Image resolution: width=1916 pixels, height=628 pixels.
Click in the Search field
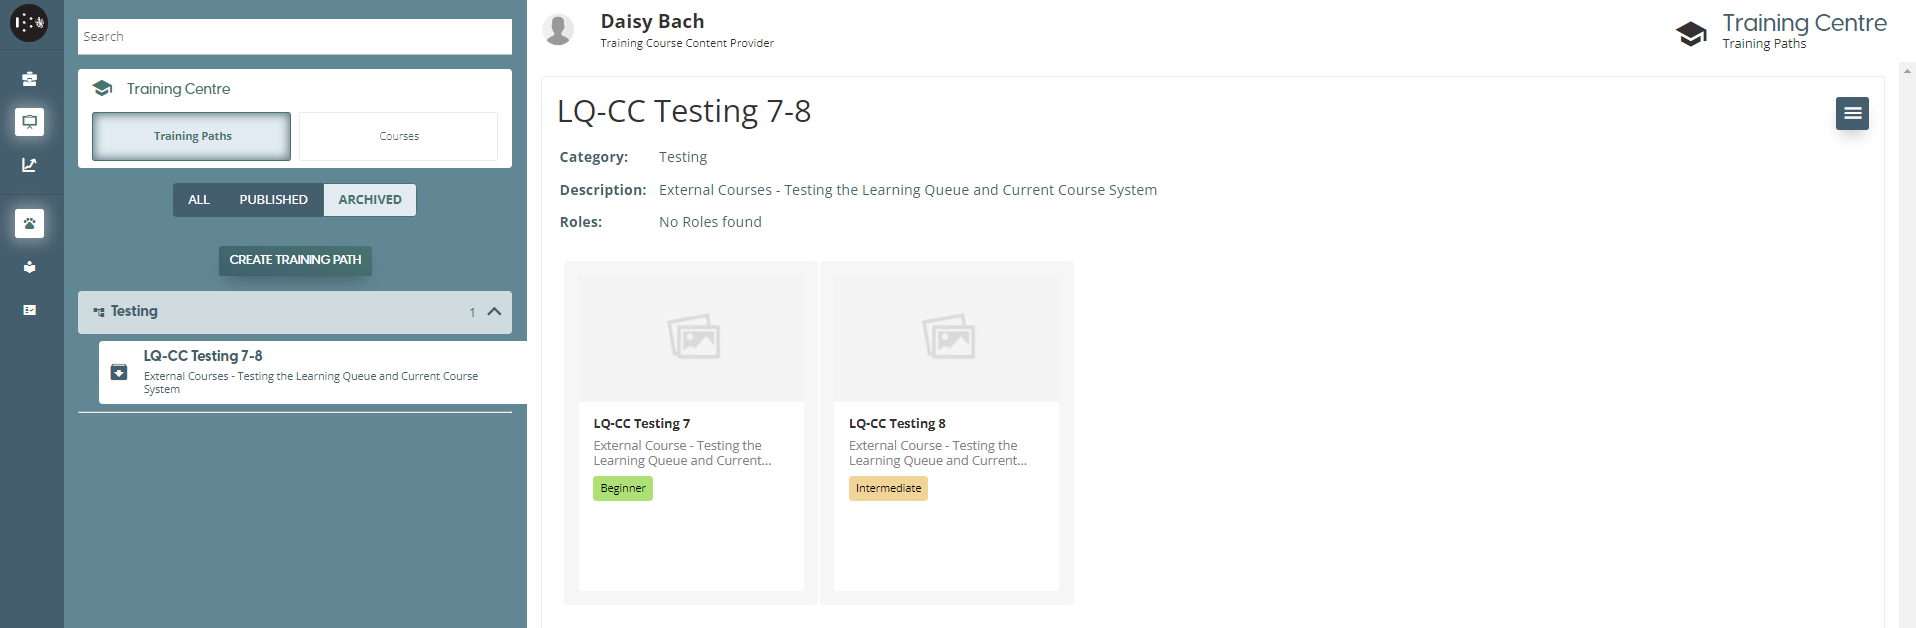[294, 37]
